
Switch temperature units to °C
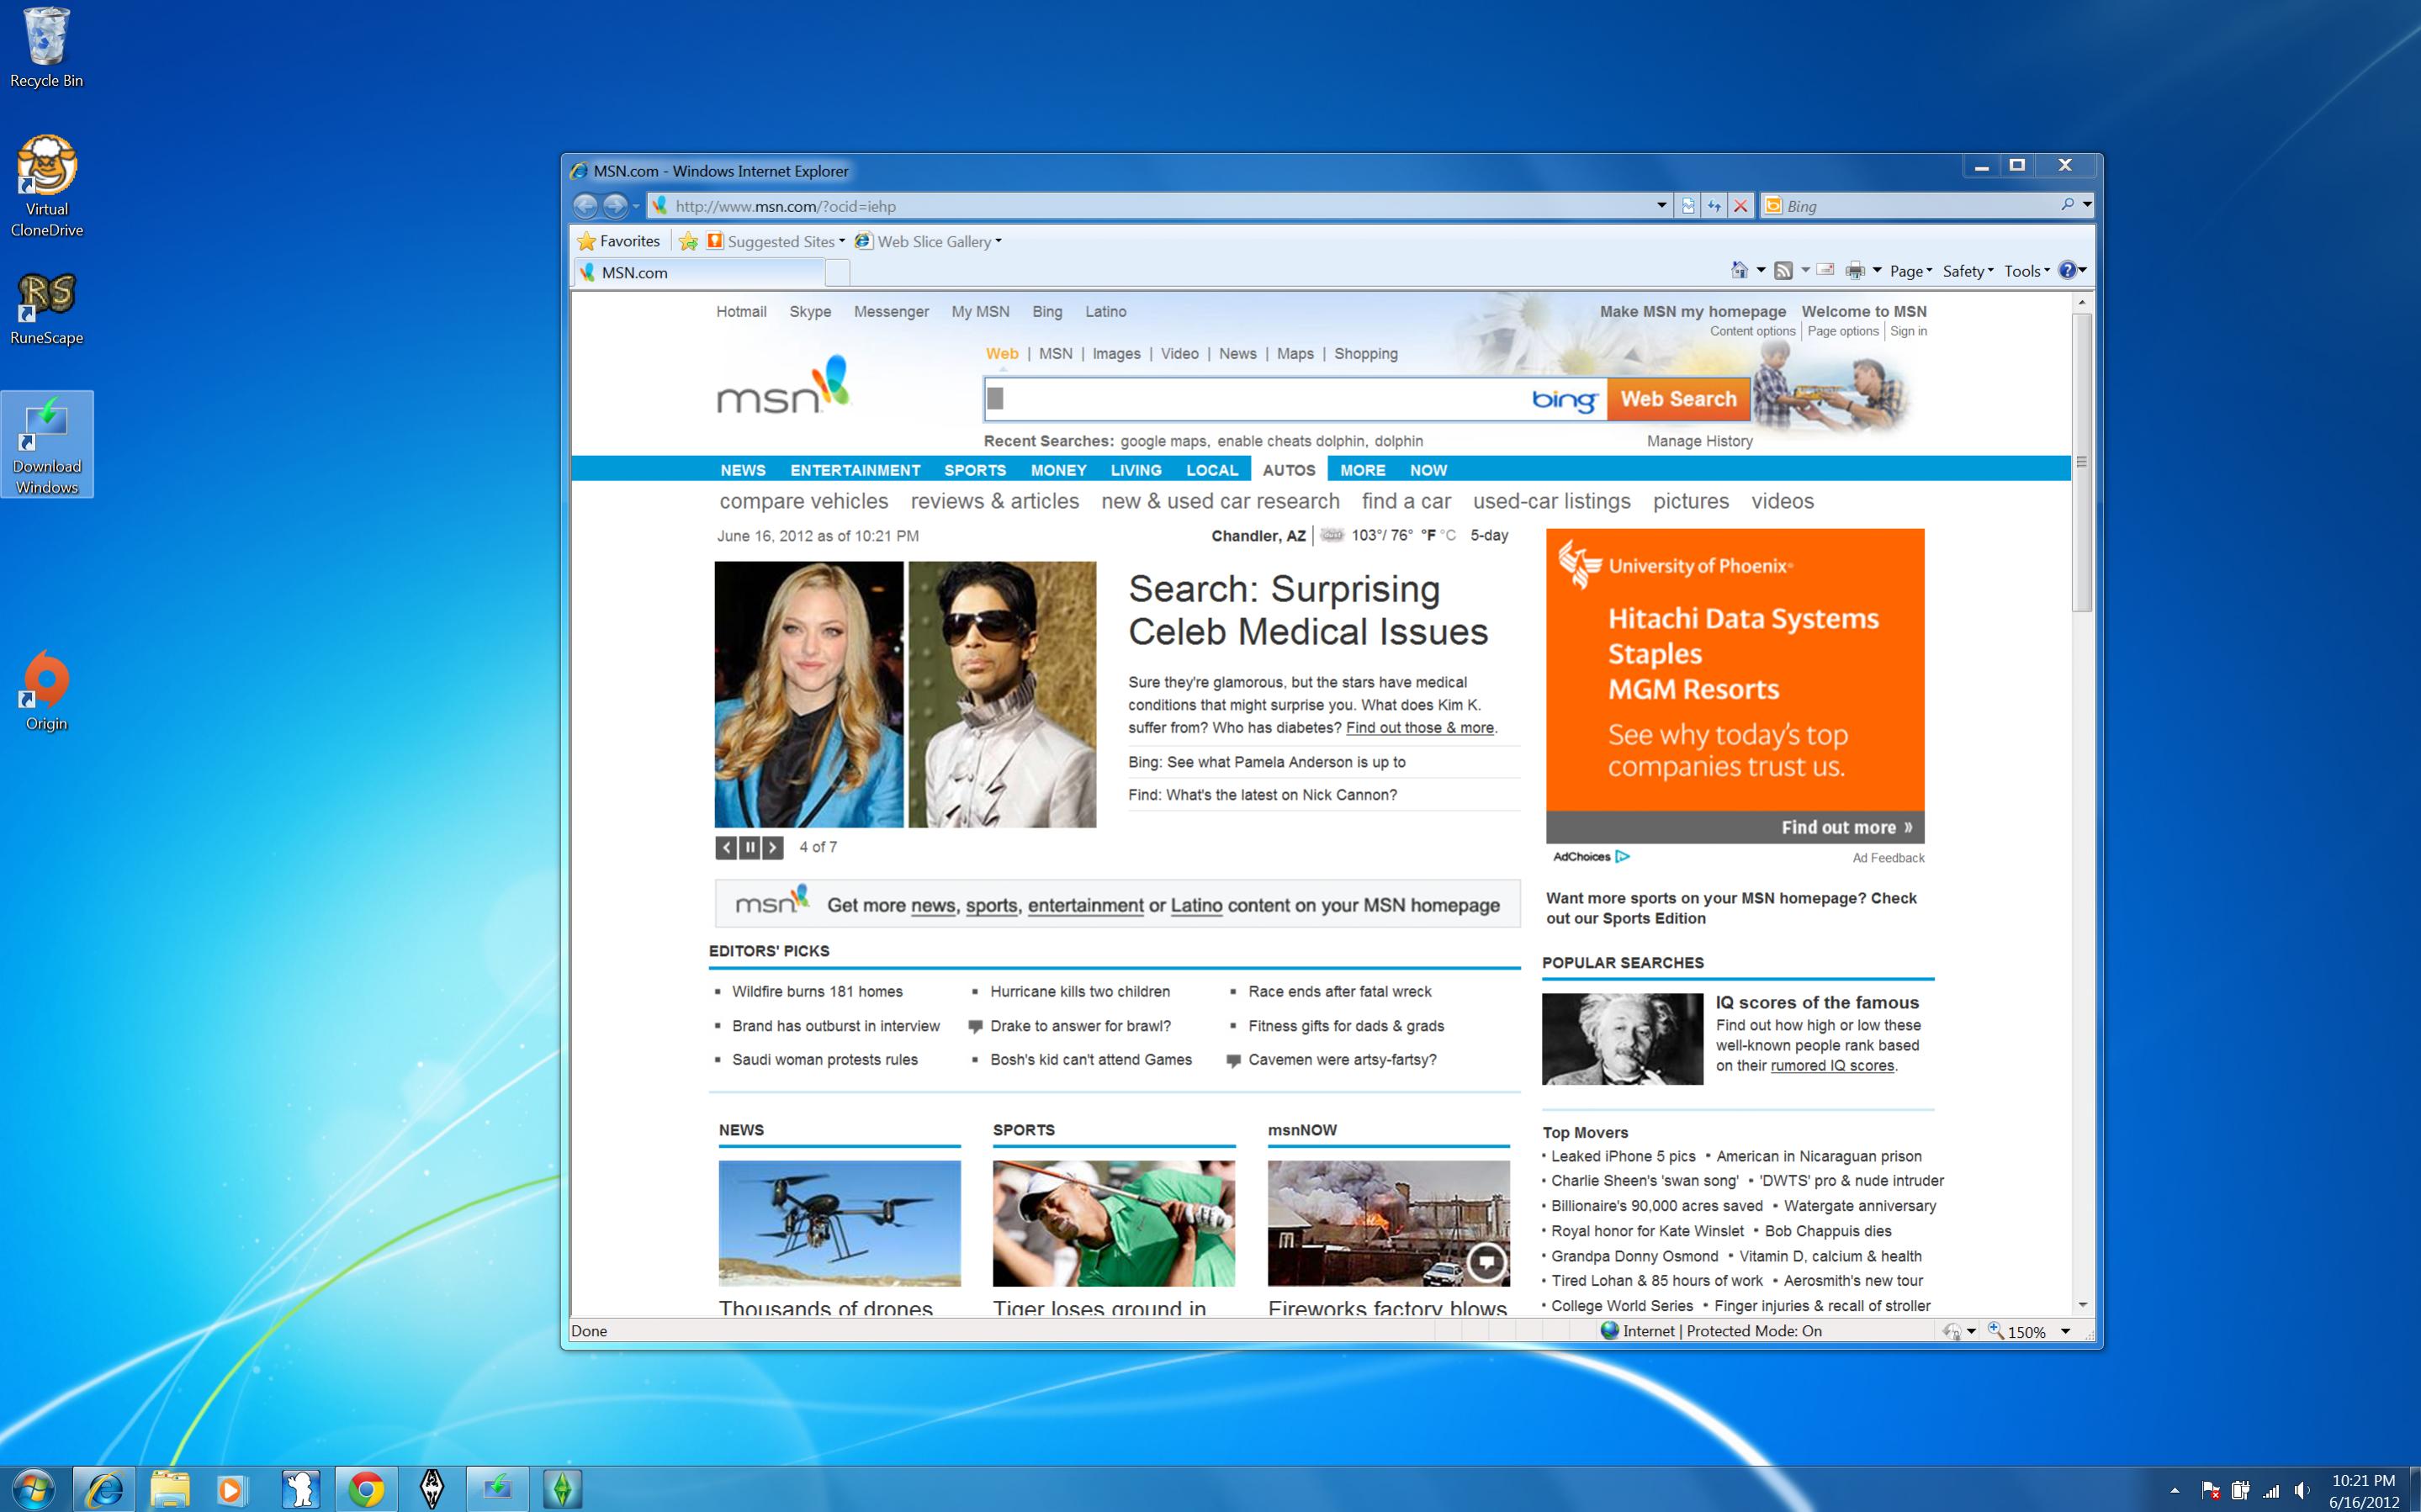[x=1448, y=536]
